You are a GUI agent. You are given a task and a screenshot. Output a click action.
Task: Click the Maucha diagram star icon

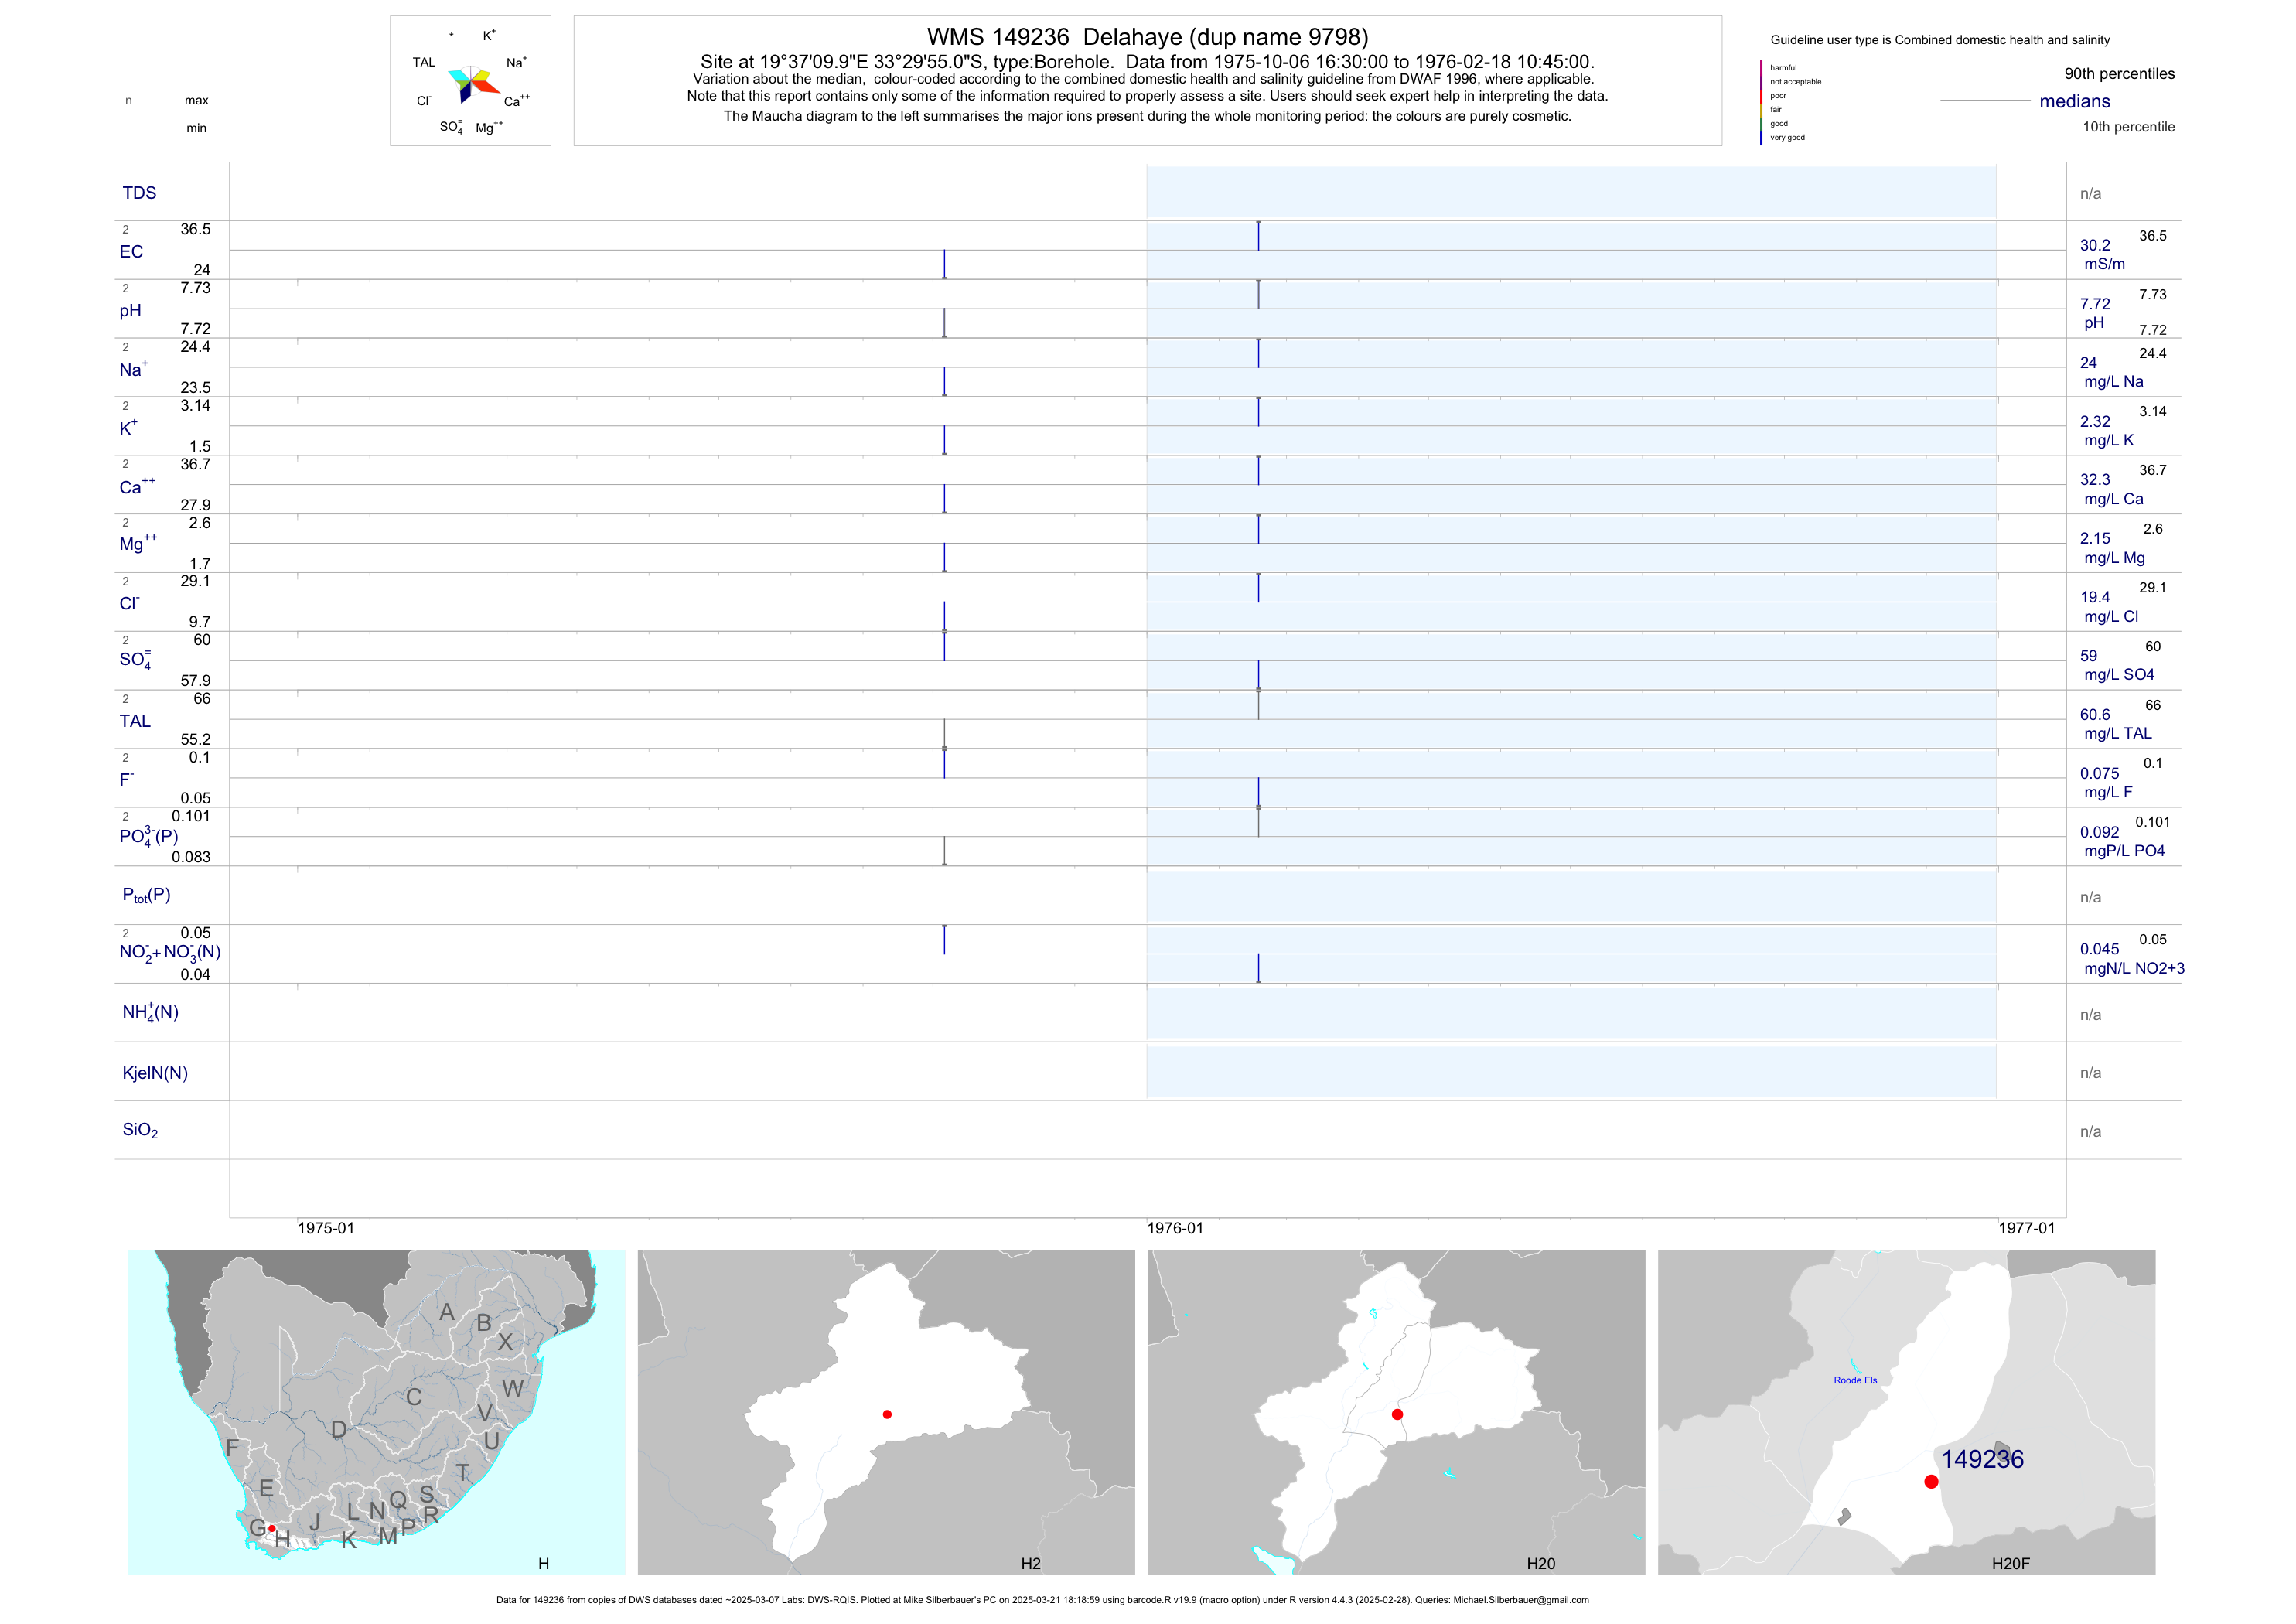tap(471, 83)
